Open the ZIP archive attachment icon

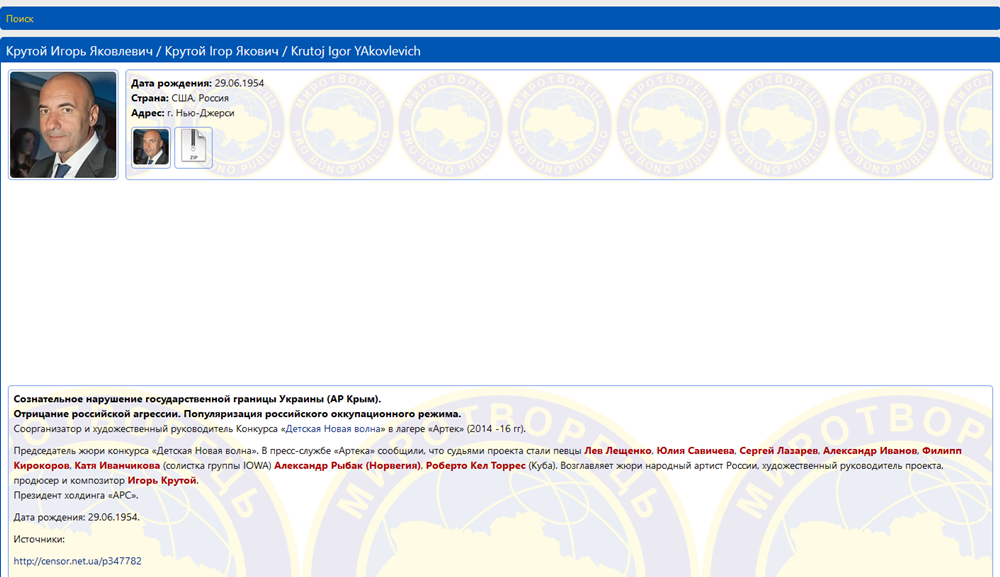193,147
